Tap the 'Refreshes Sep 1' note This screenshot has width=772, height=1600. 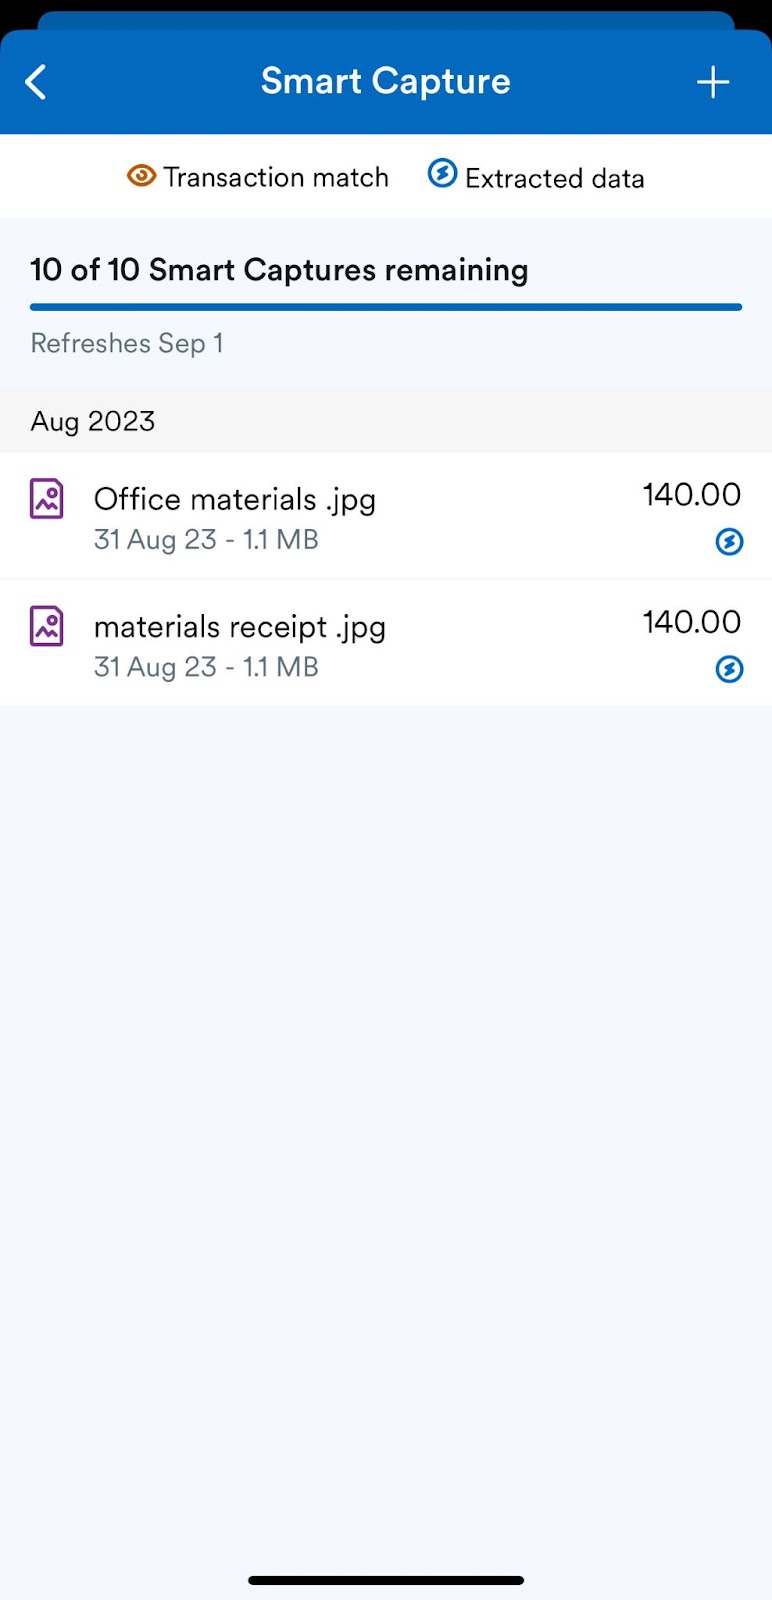(x=127, y=344)
